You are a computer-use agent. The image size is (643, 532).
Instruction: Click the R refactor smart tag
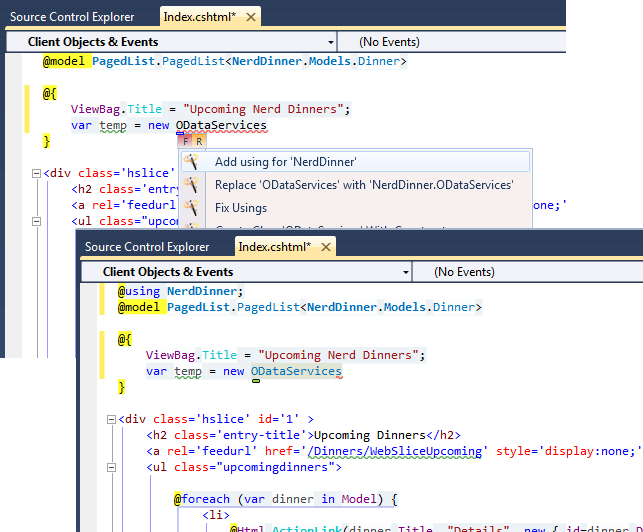(199, 142)
